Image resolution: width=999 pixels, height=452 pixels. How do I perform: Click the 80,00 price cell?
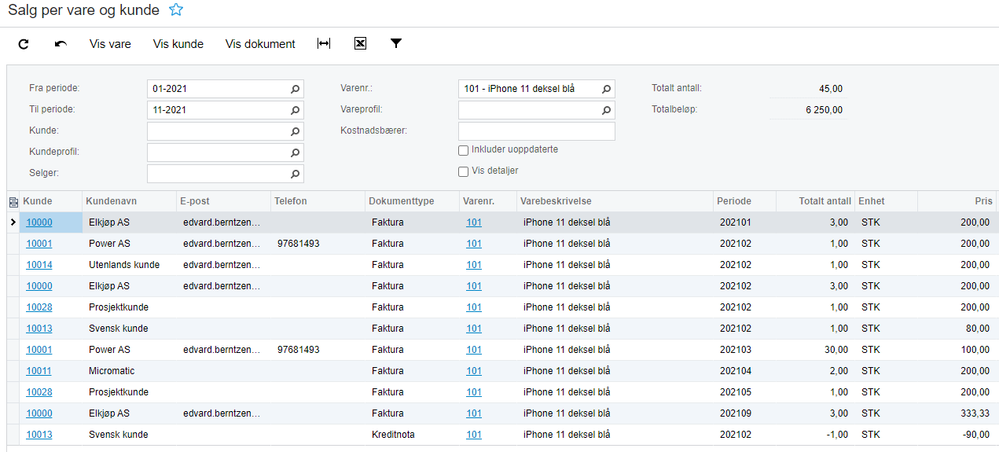tap(957, 328)
